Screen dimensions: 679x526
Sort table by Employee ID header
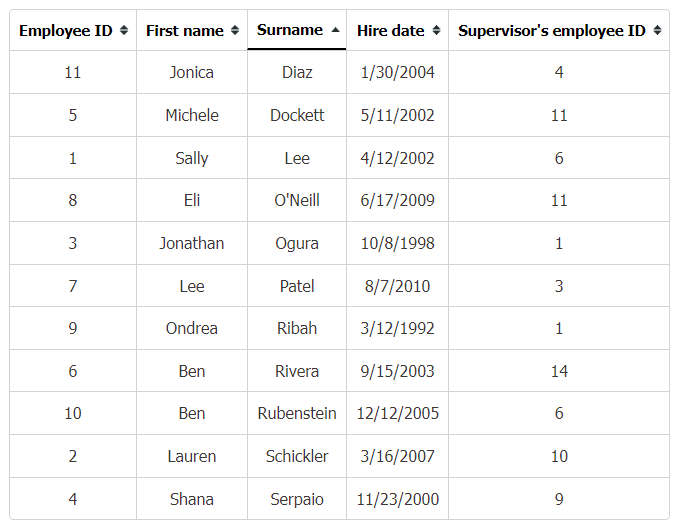point(73,30)
